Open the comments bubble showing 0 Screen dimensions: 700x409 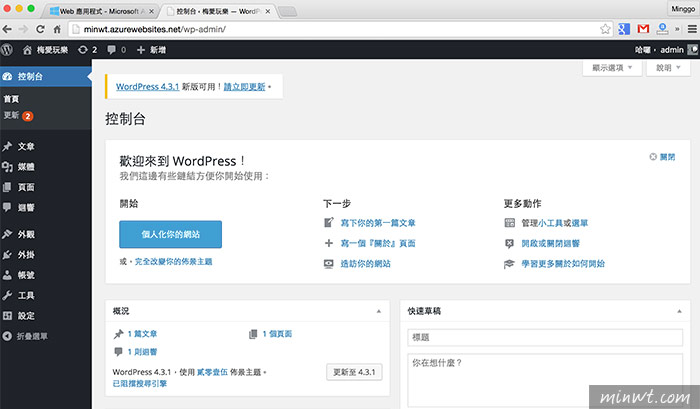coord(117,50)
